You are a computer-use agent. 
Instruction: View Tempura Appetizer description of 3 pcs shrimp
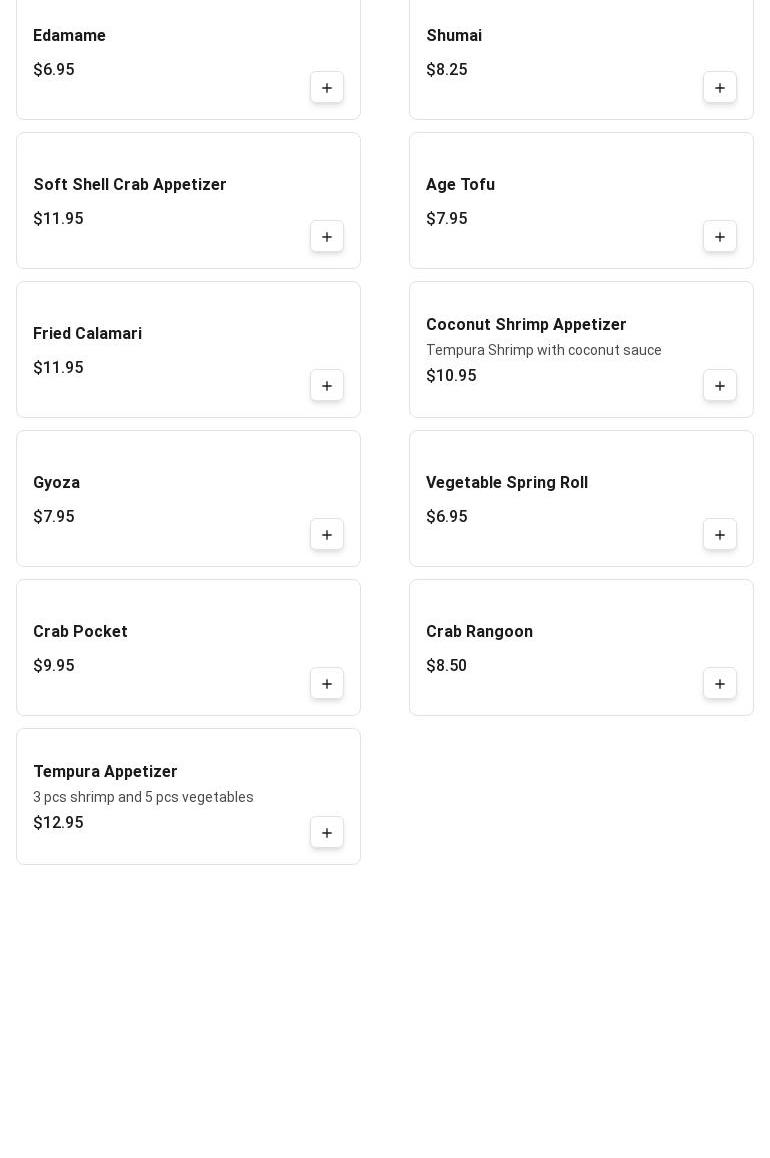143,797
